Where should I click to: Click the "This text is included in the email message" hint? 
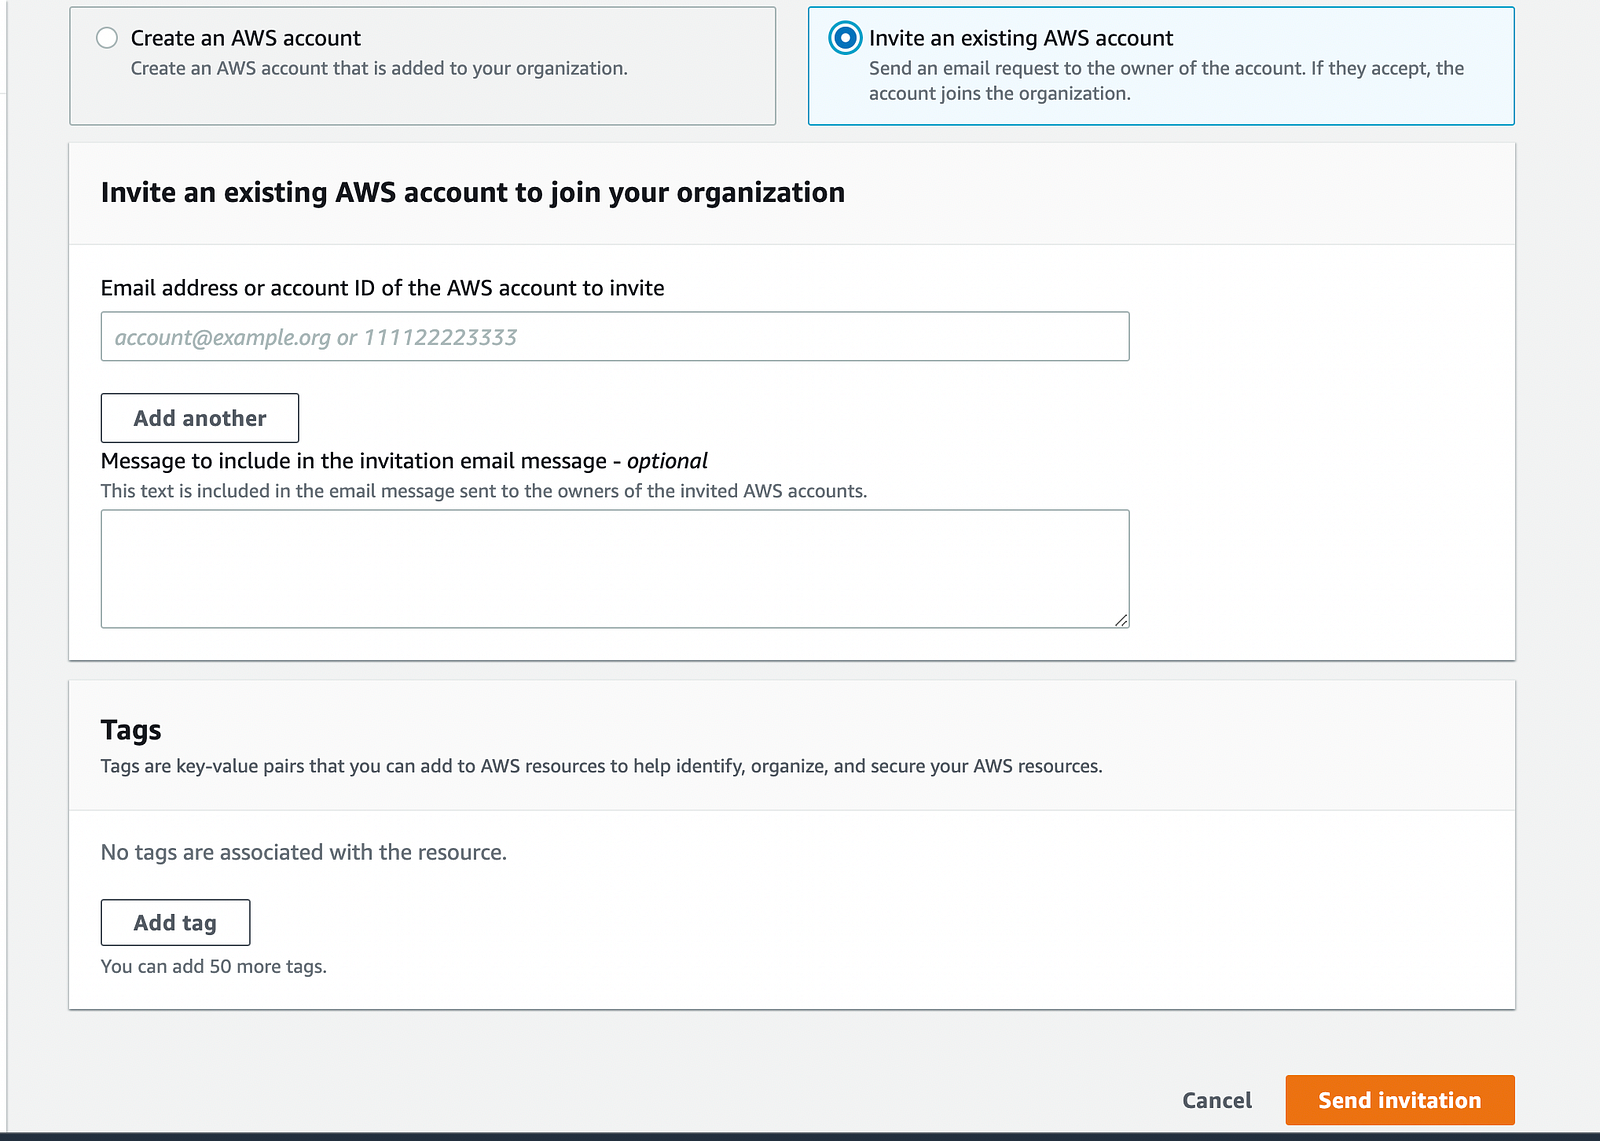point(484,491)
